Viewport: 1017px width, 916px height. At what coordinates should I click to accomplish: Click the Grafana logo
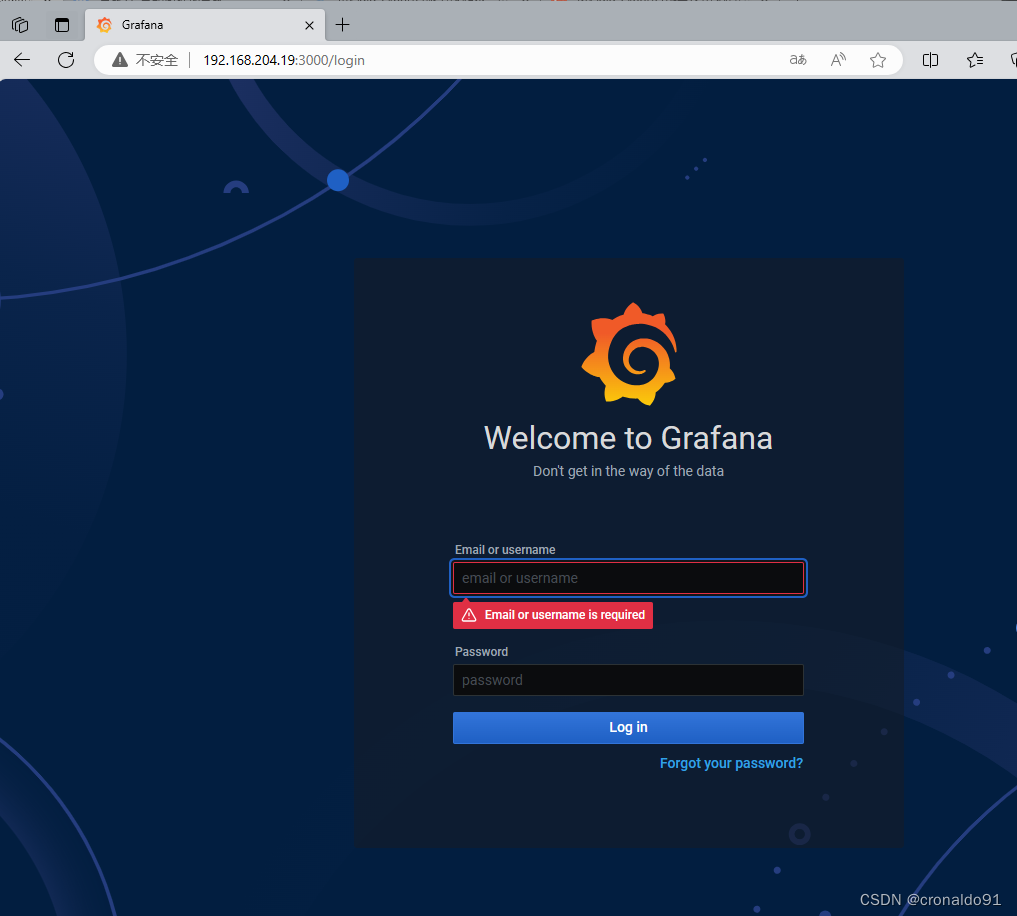[x=629, y=354]
